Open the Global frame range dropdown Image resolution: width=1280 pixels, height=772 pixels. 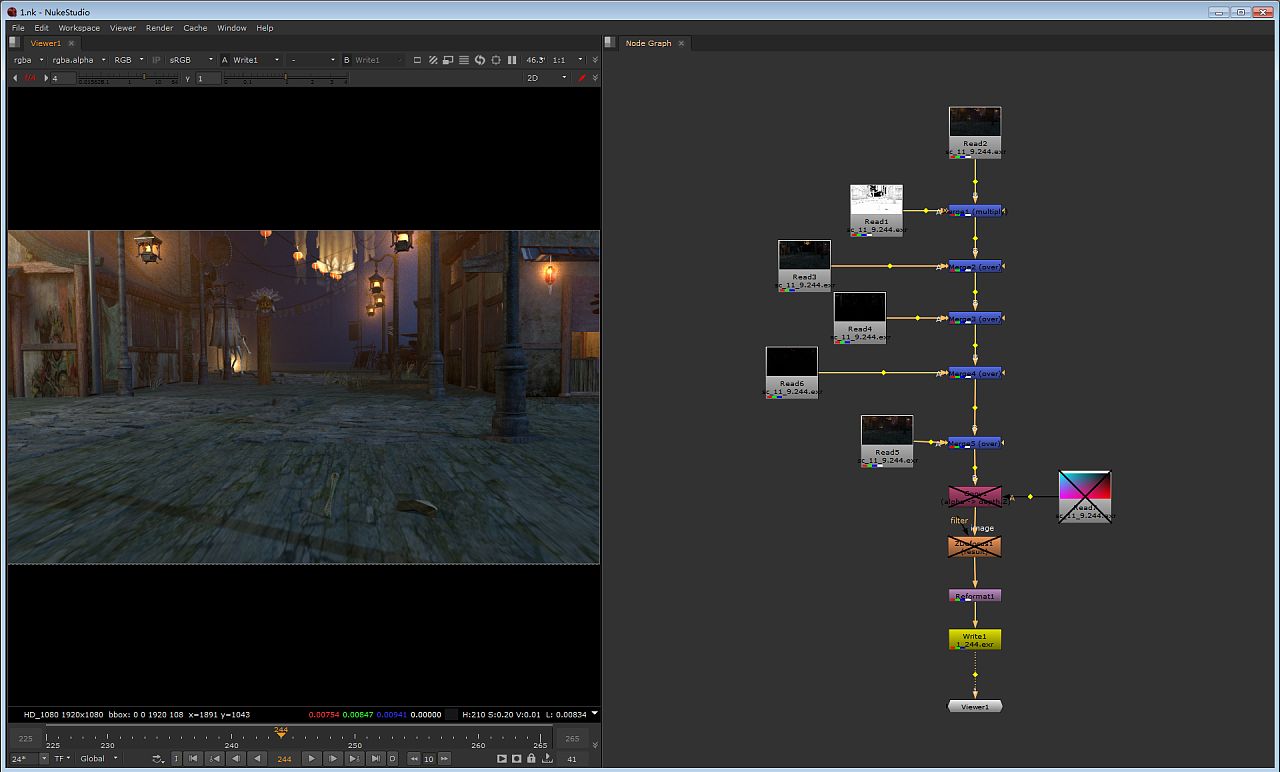pos(99,759)
